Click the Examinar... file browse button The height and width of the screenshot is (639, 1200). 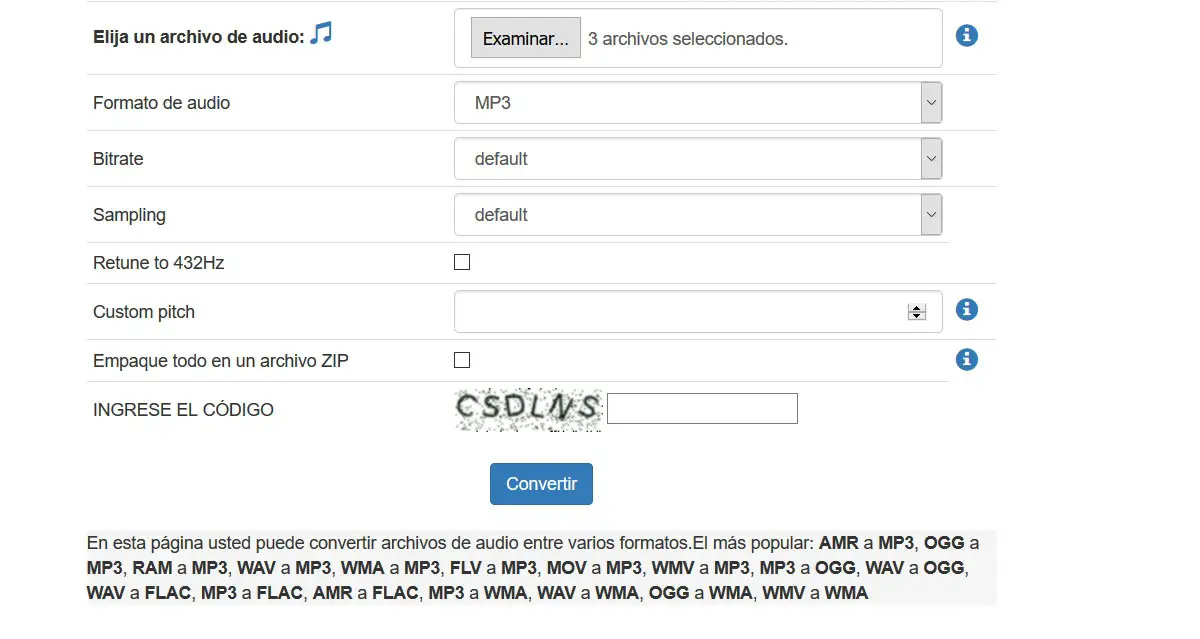click(525, 39)
